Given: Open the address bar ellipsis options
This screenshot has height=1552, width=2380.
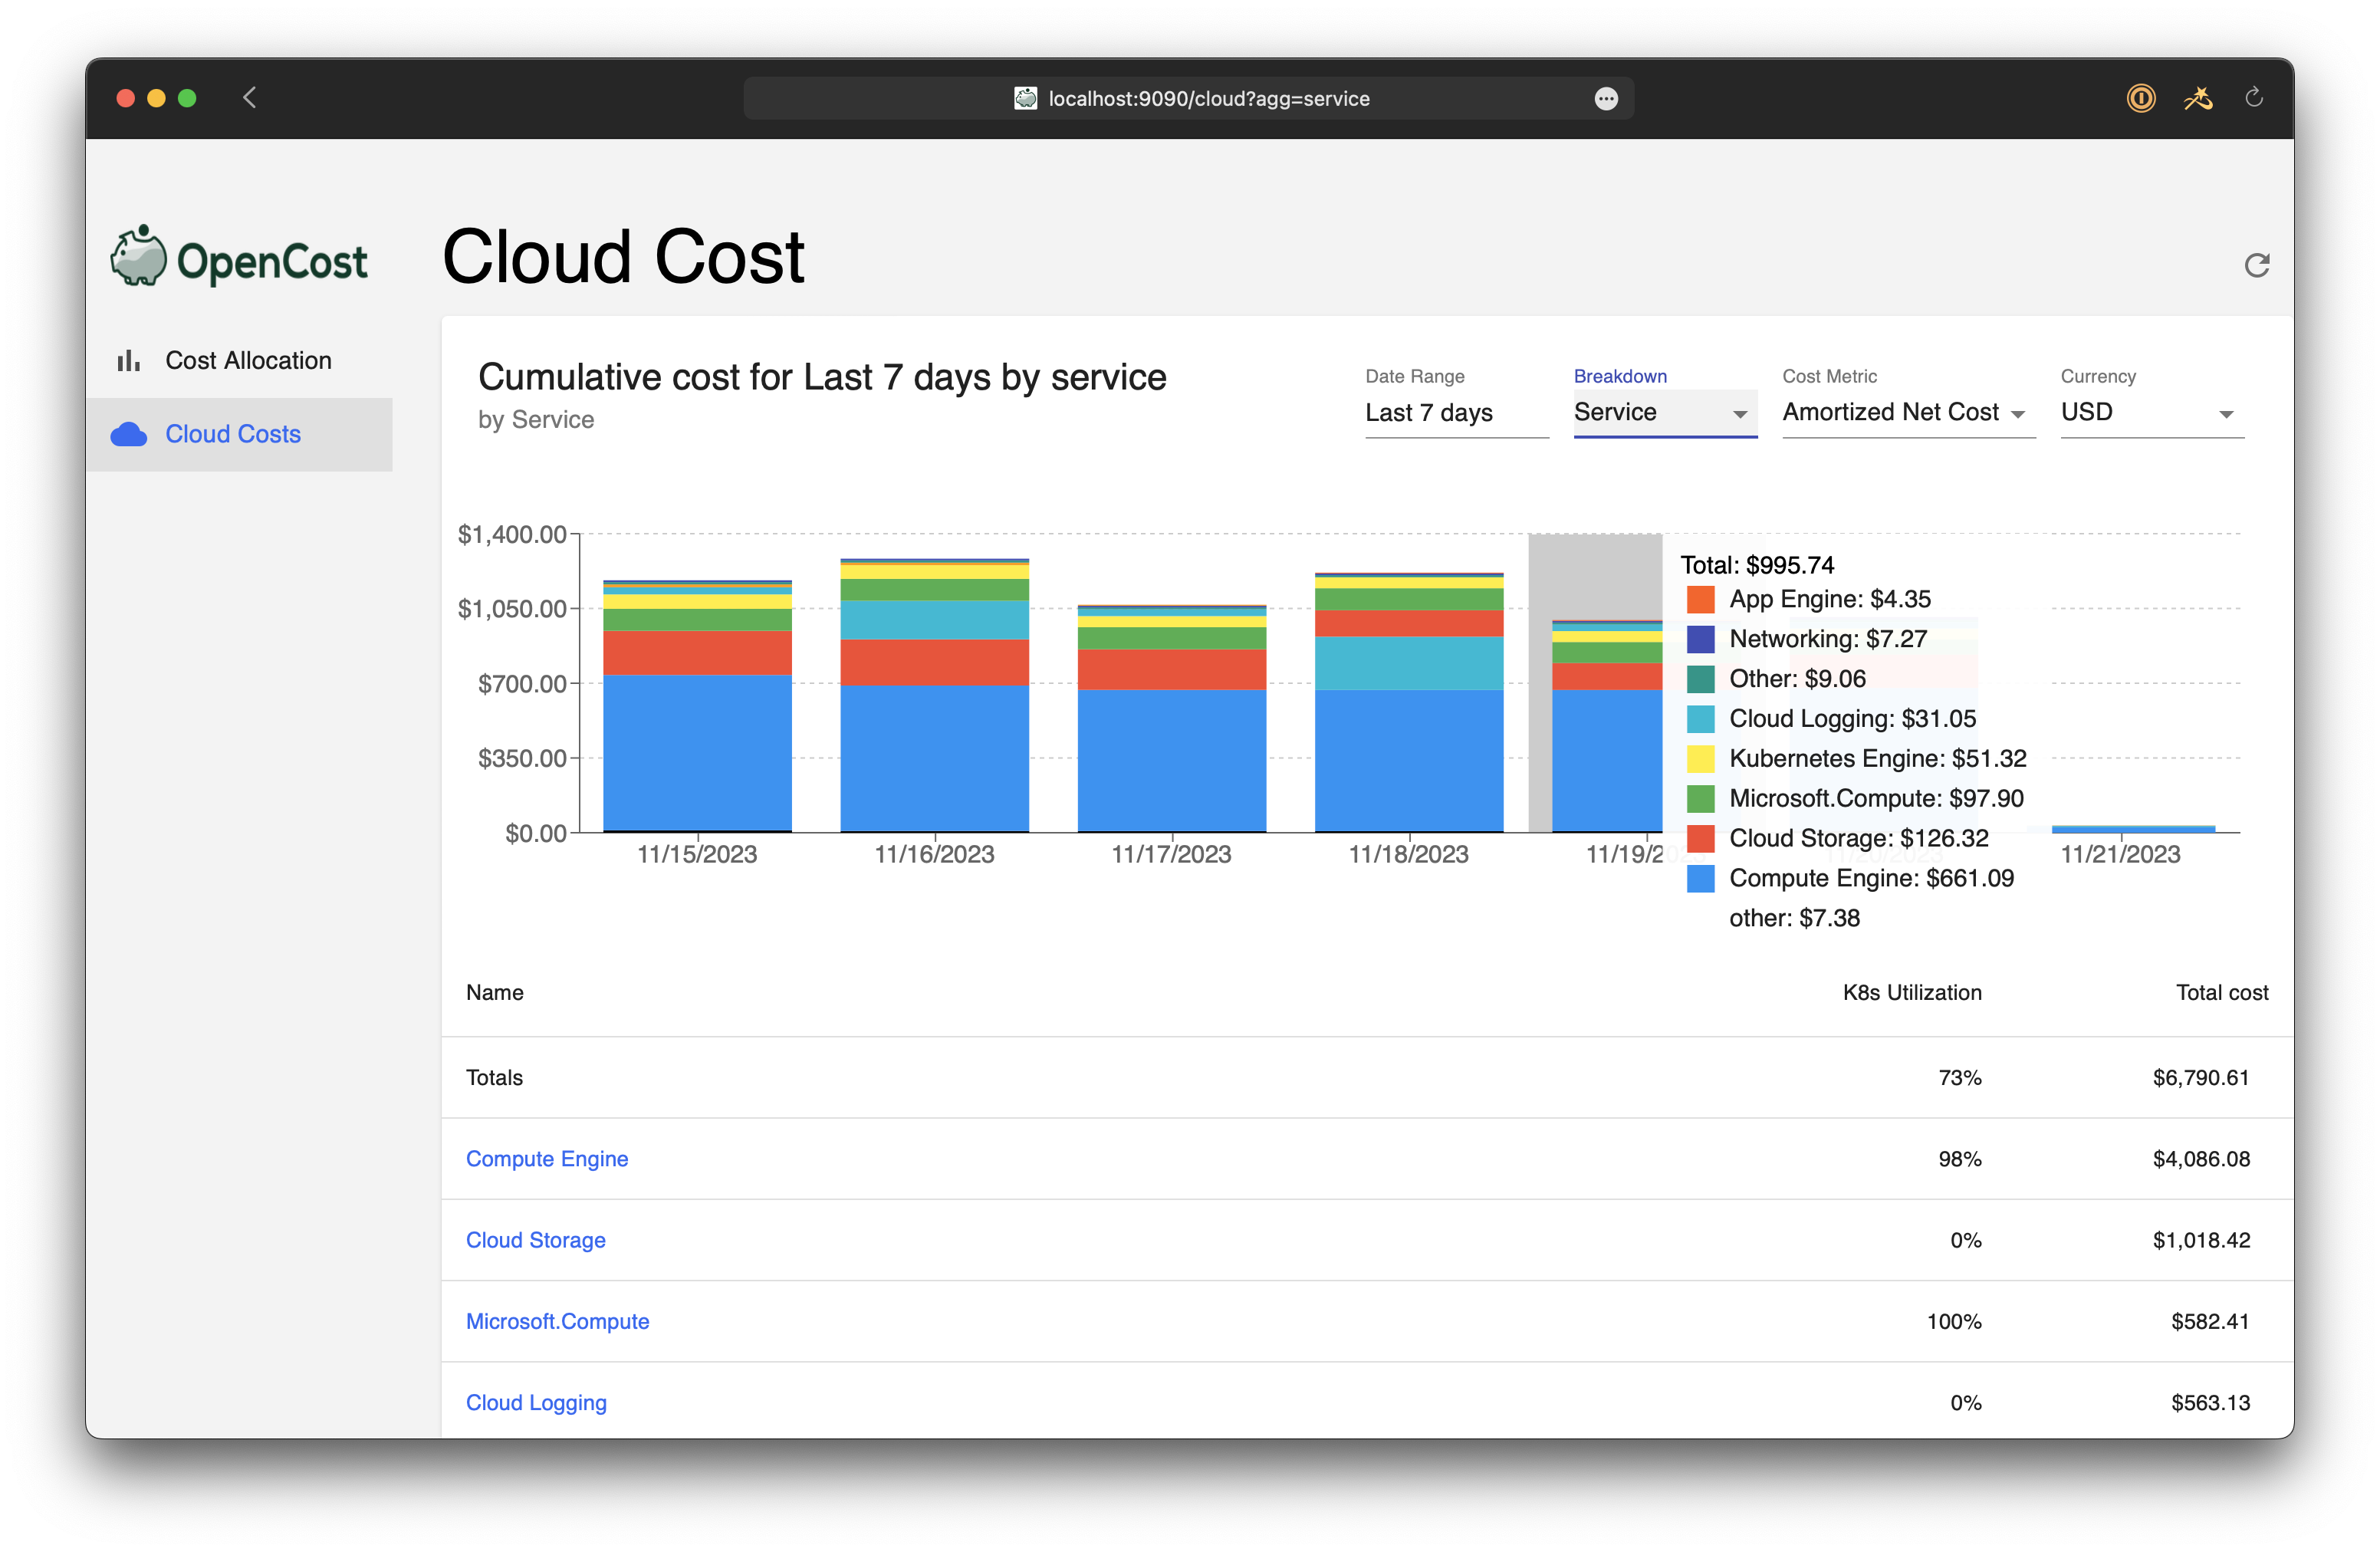Looking at the screenshot, I should click(1606, 98).
